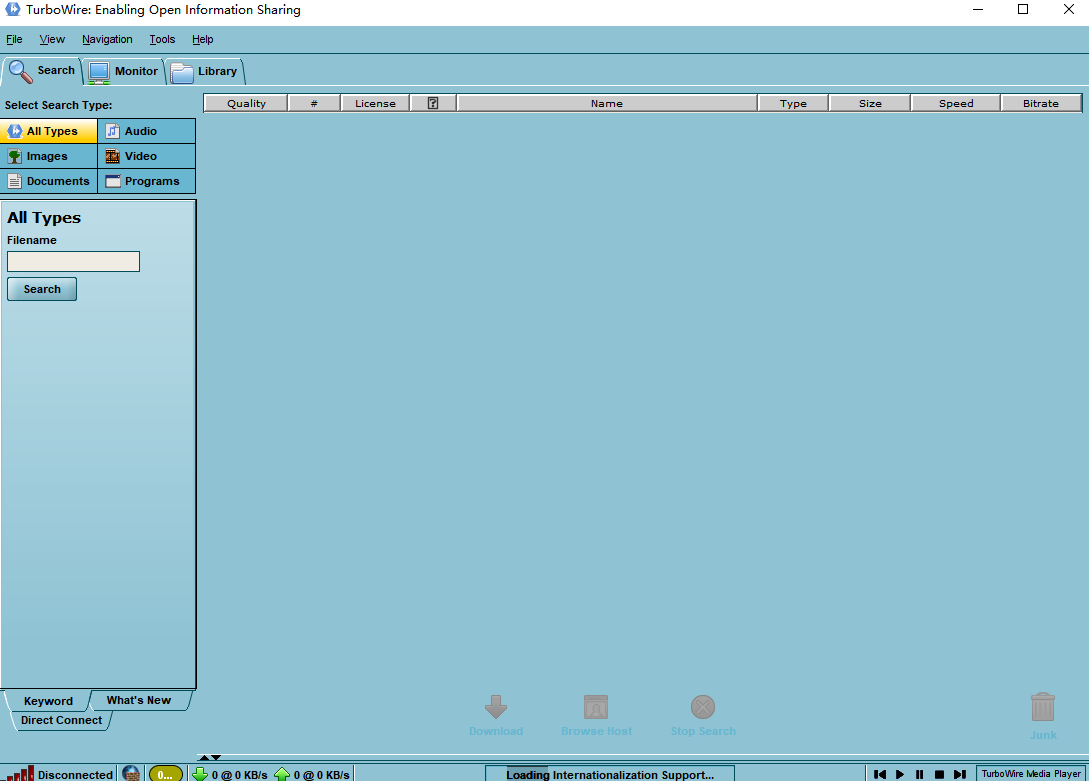Screen dimensions: 1089x781
Task: Click inside the Filename input field
Action: [72, 261]
